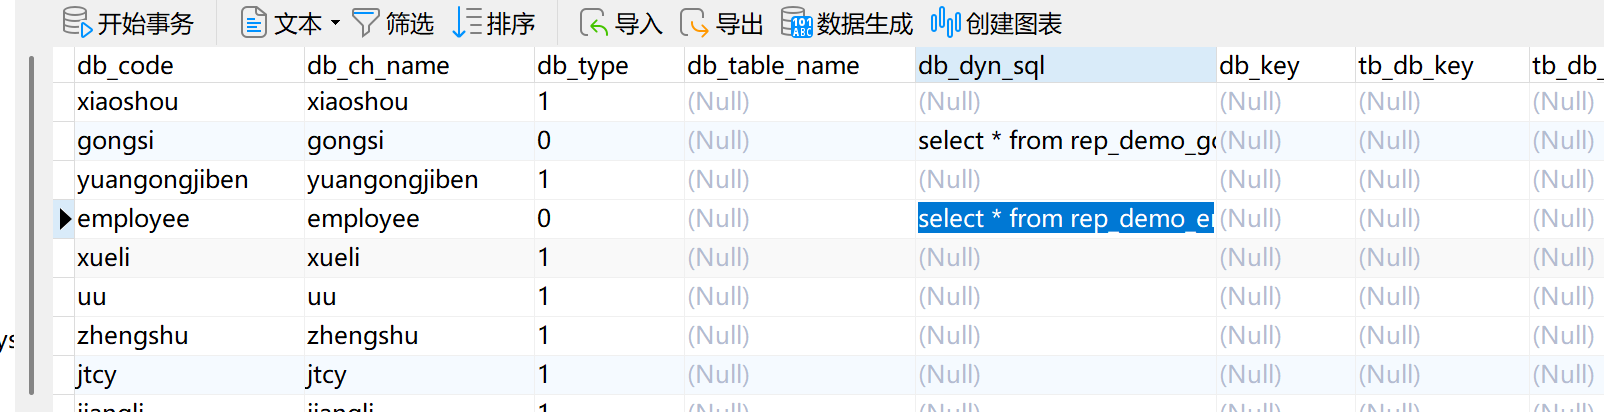1604x412 pixels.
Task: Open the Data Generation (数据生成) icon
Action: tap(797, 22)
